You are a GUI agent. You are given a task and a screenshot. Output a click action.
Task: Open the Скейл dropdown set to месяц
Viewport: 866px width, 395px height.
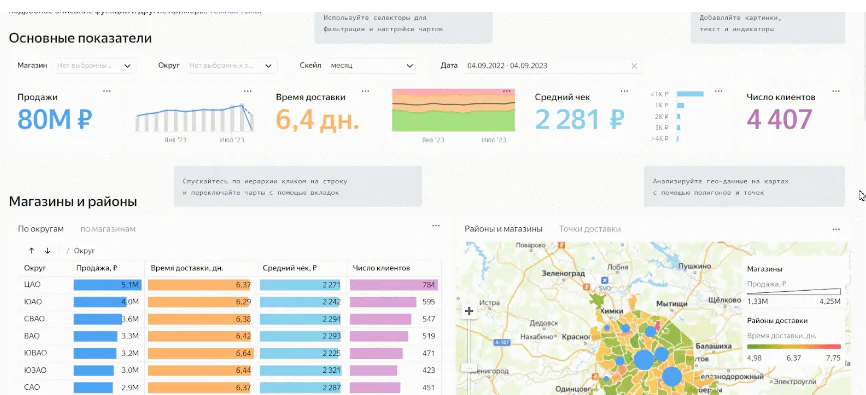coord(372,66)
